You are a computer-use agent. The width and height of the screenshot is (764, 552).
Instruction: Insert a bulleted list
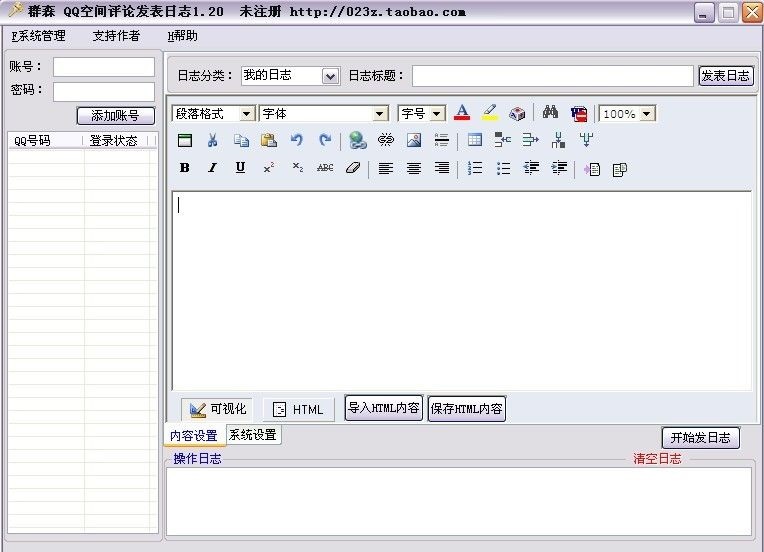(x=503, y=169)
